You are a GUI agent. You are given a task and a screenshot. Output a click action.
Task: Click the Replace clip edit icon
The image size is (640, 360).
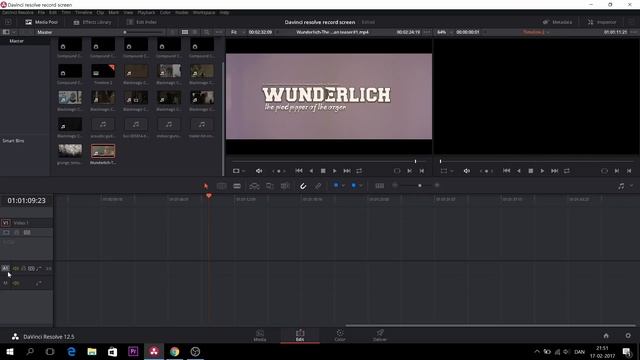point(285,186)
